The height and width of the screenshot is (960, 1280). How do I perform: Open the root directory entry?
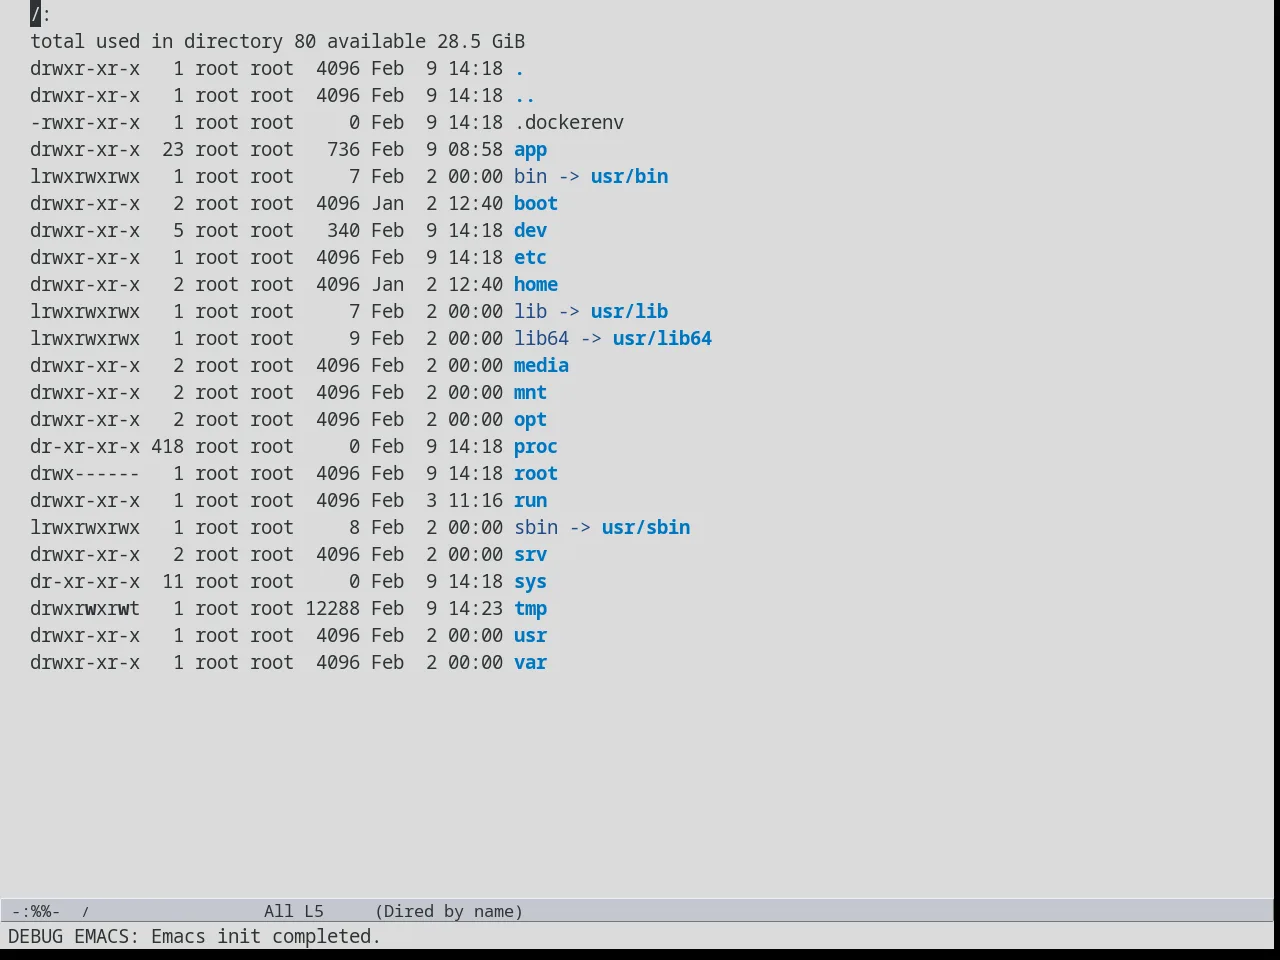click(x=536, y=473)
